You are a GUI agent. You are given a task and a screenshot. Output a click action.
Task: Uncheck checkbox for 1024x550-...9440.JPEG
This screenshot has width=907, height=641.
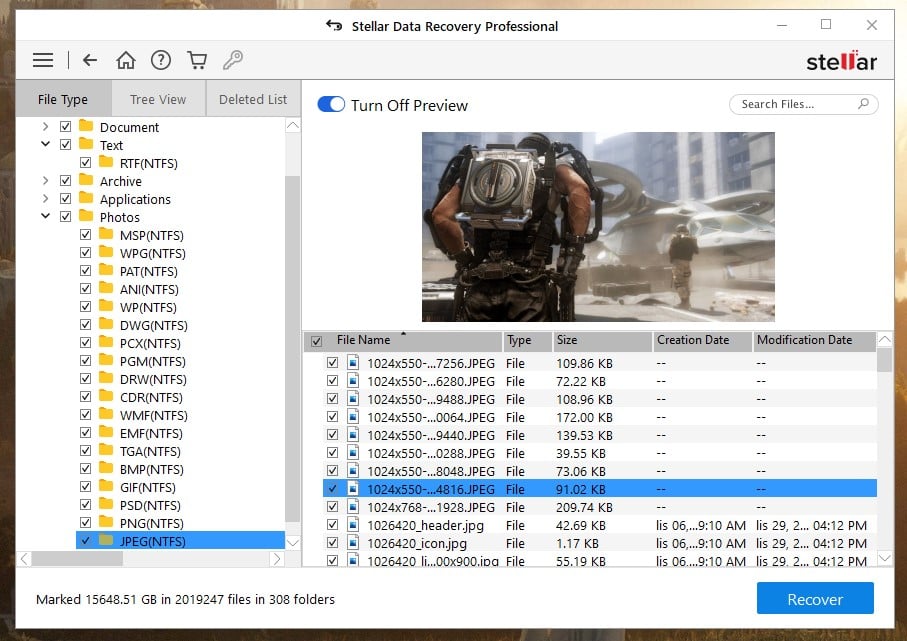coord(333,434)
